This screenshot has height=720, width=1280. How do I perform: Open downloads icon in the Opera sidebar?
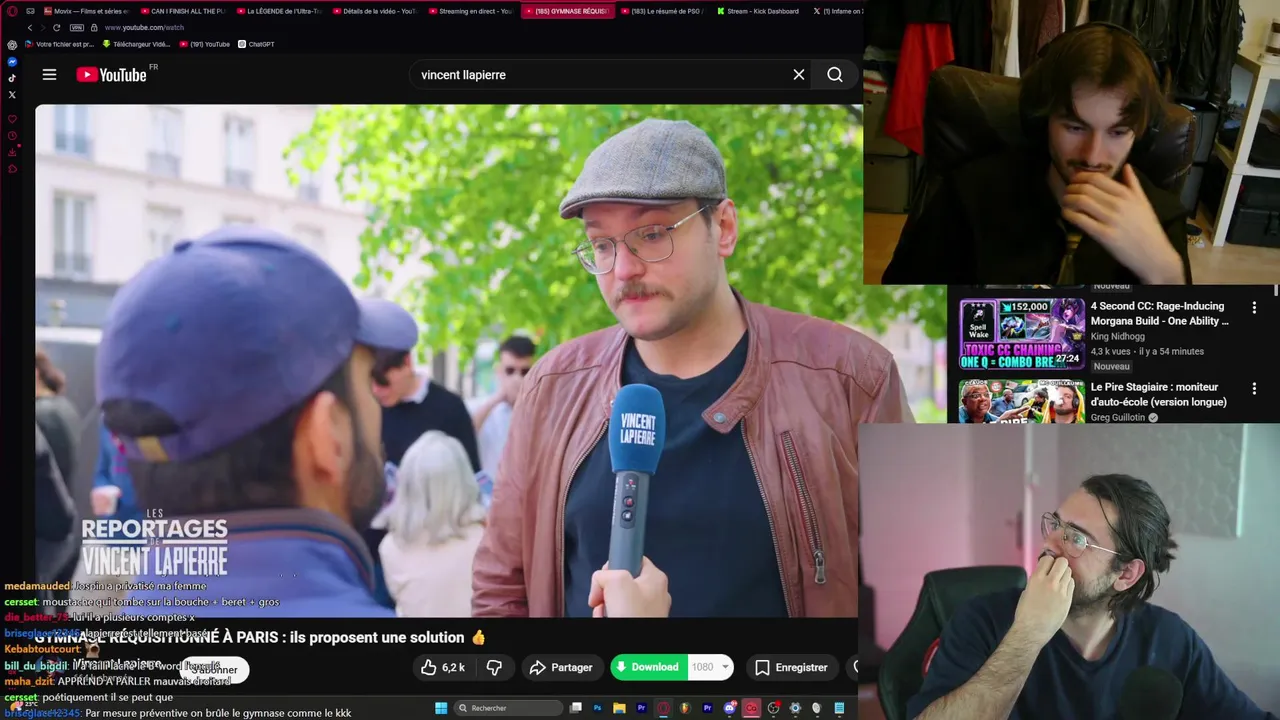point(12,152)
